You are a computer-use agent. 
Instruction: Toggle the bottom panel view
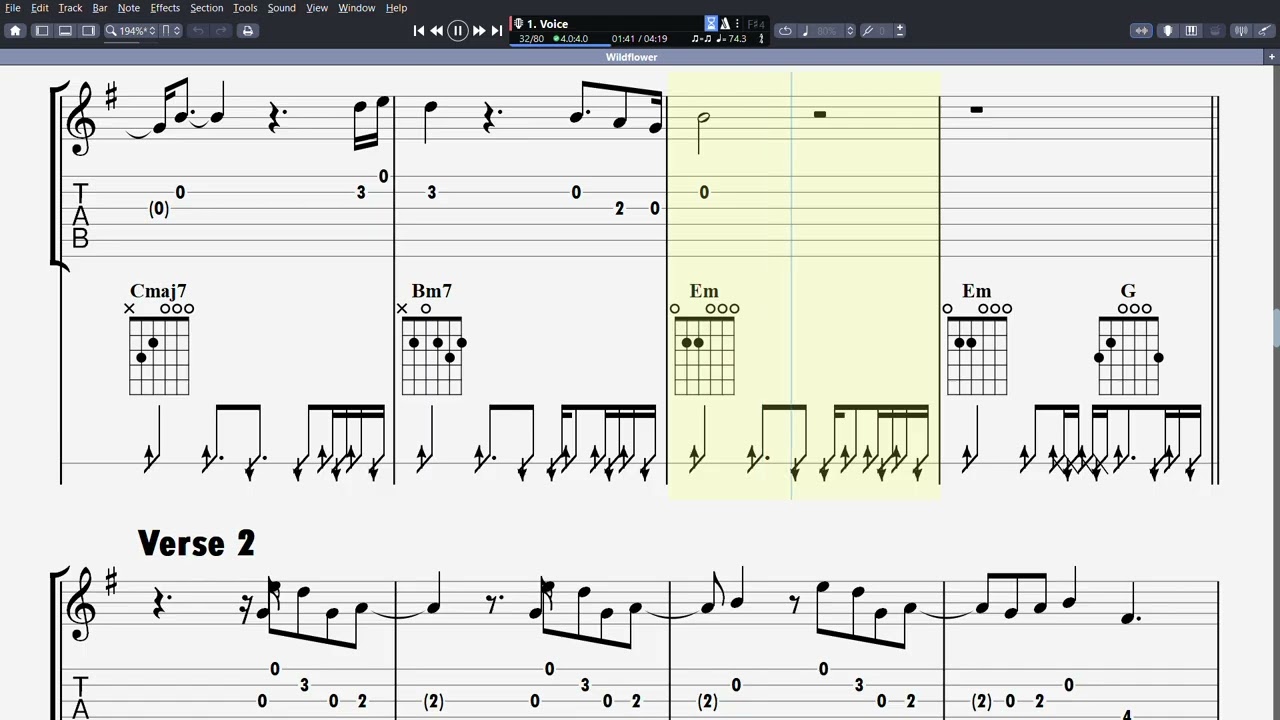[x=65, y=31]
